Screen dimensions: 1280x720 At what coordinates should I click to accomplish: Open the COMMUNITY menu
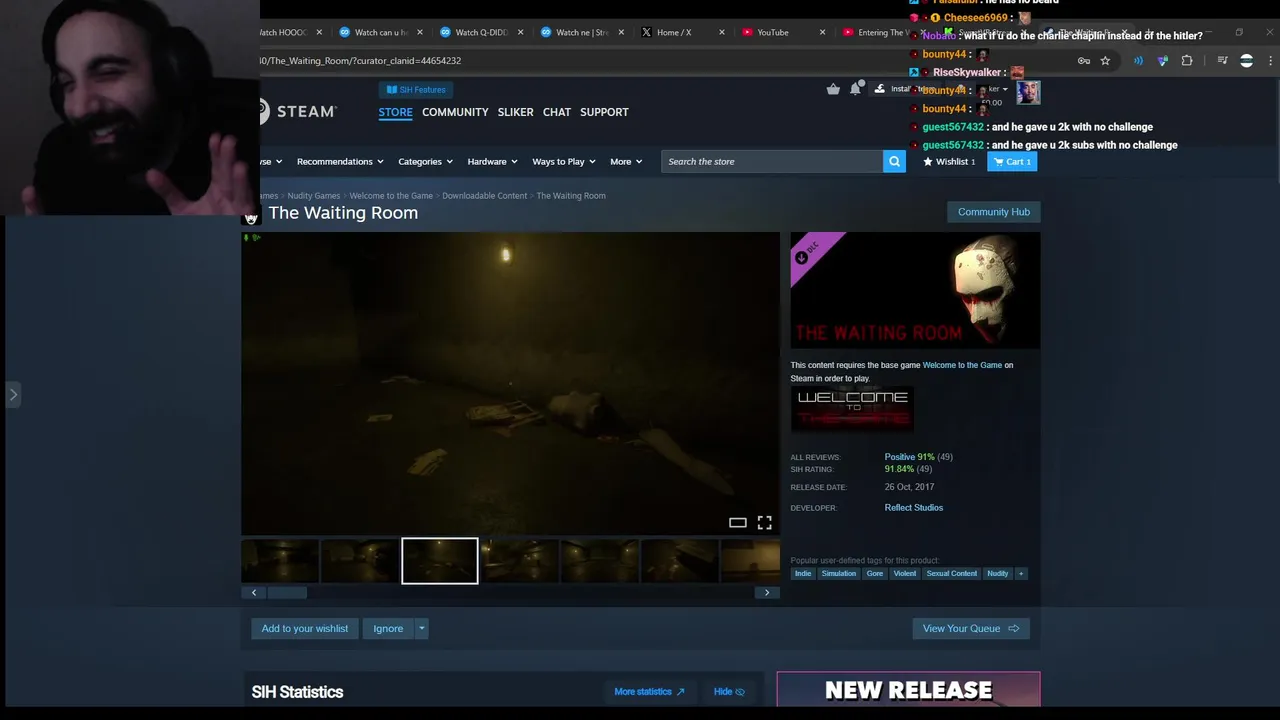pos(455,112)
